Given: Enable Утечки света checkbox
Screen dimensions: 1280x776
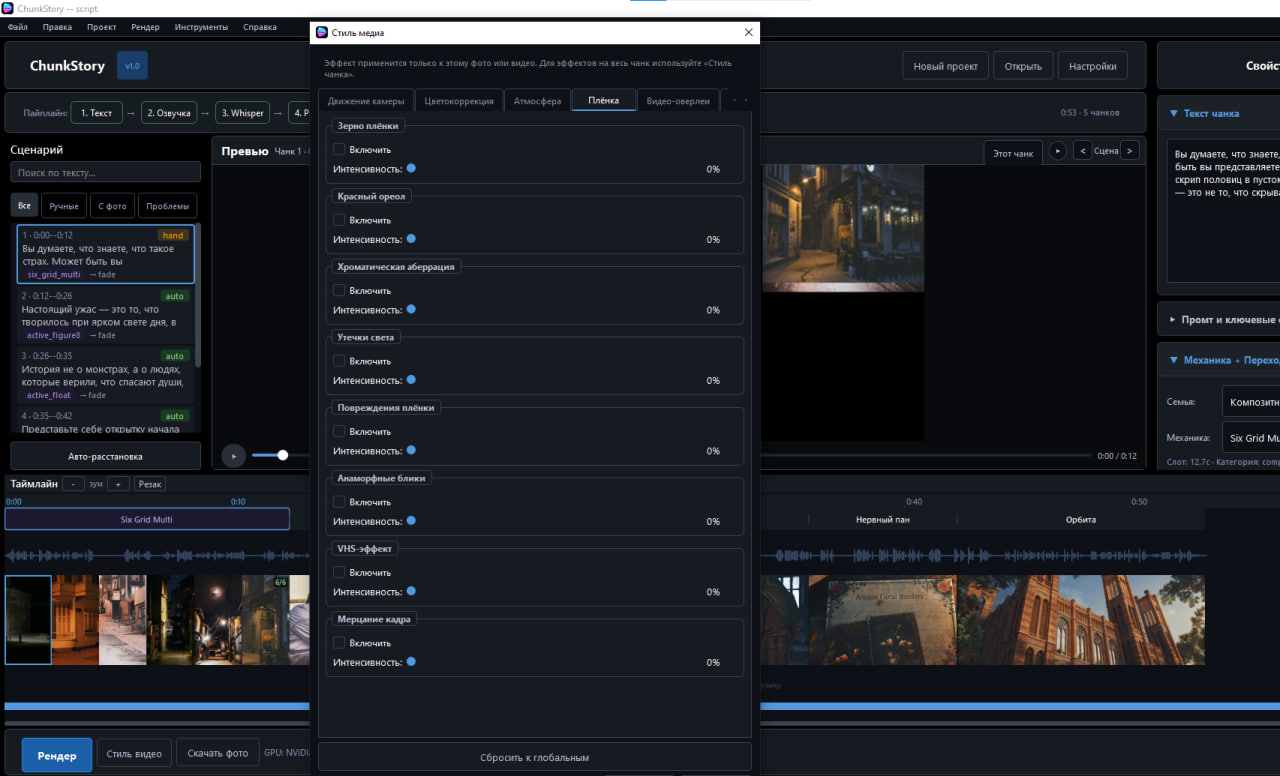Looking at the screenshot, I should (x=339, y=361).
